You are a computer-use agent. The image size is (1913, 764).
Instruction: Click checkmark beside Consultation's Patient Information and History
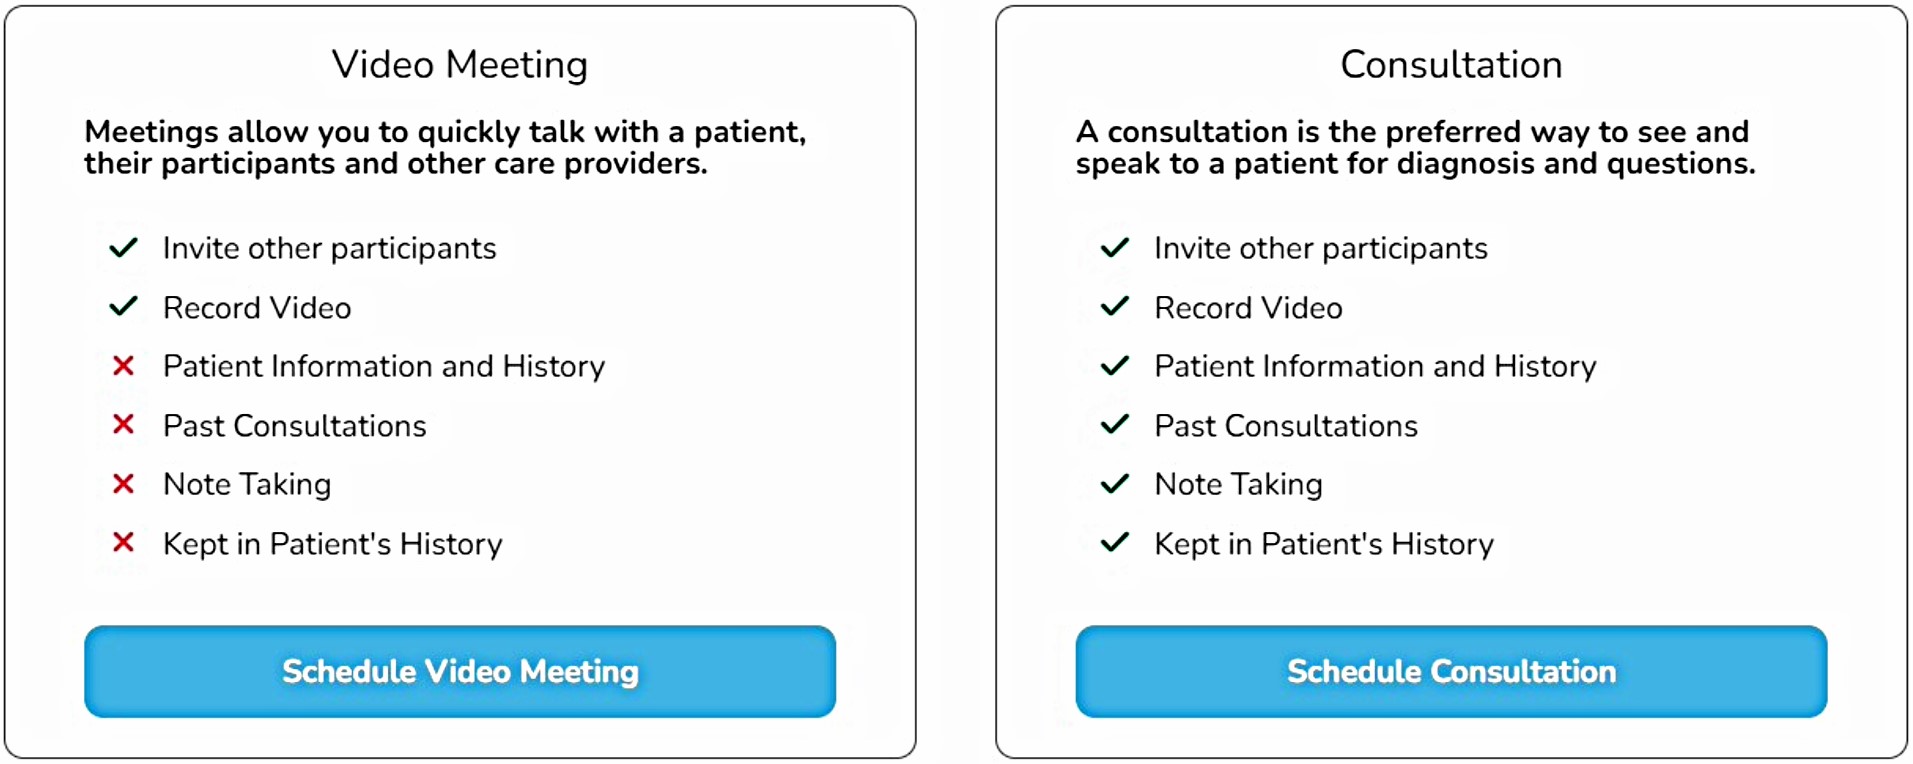1114,366
